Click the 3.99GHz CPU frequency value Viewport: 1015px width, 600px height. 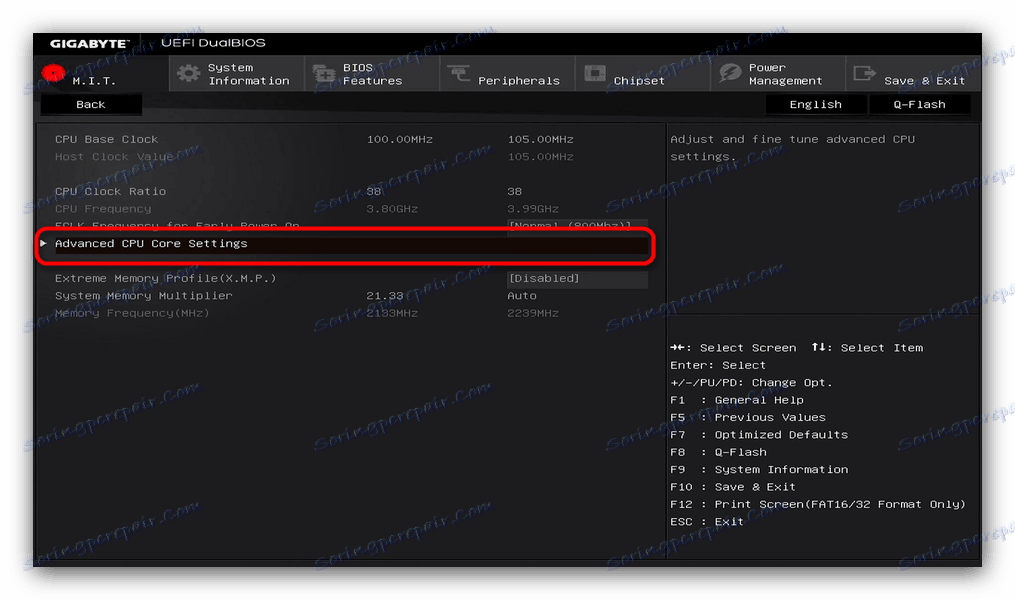tap(533, 209)
